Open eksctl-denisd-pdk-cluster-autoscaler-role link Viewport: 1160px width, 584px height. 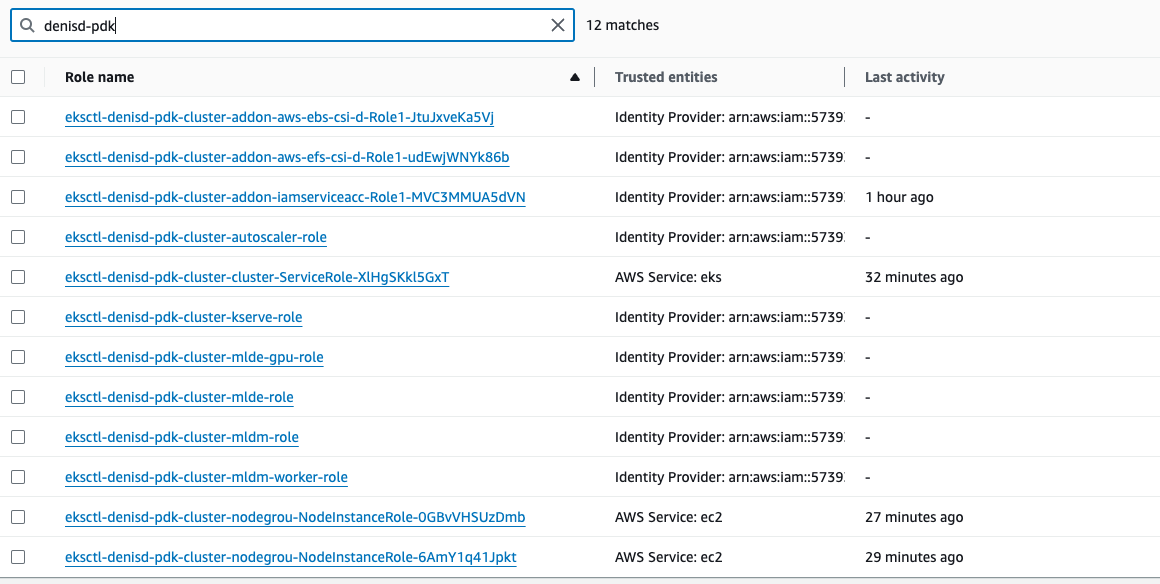pos(195,237)
